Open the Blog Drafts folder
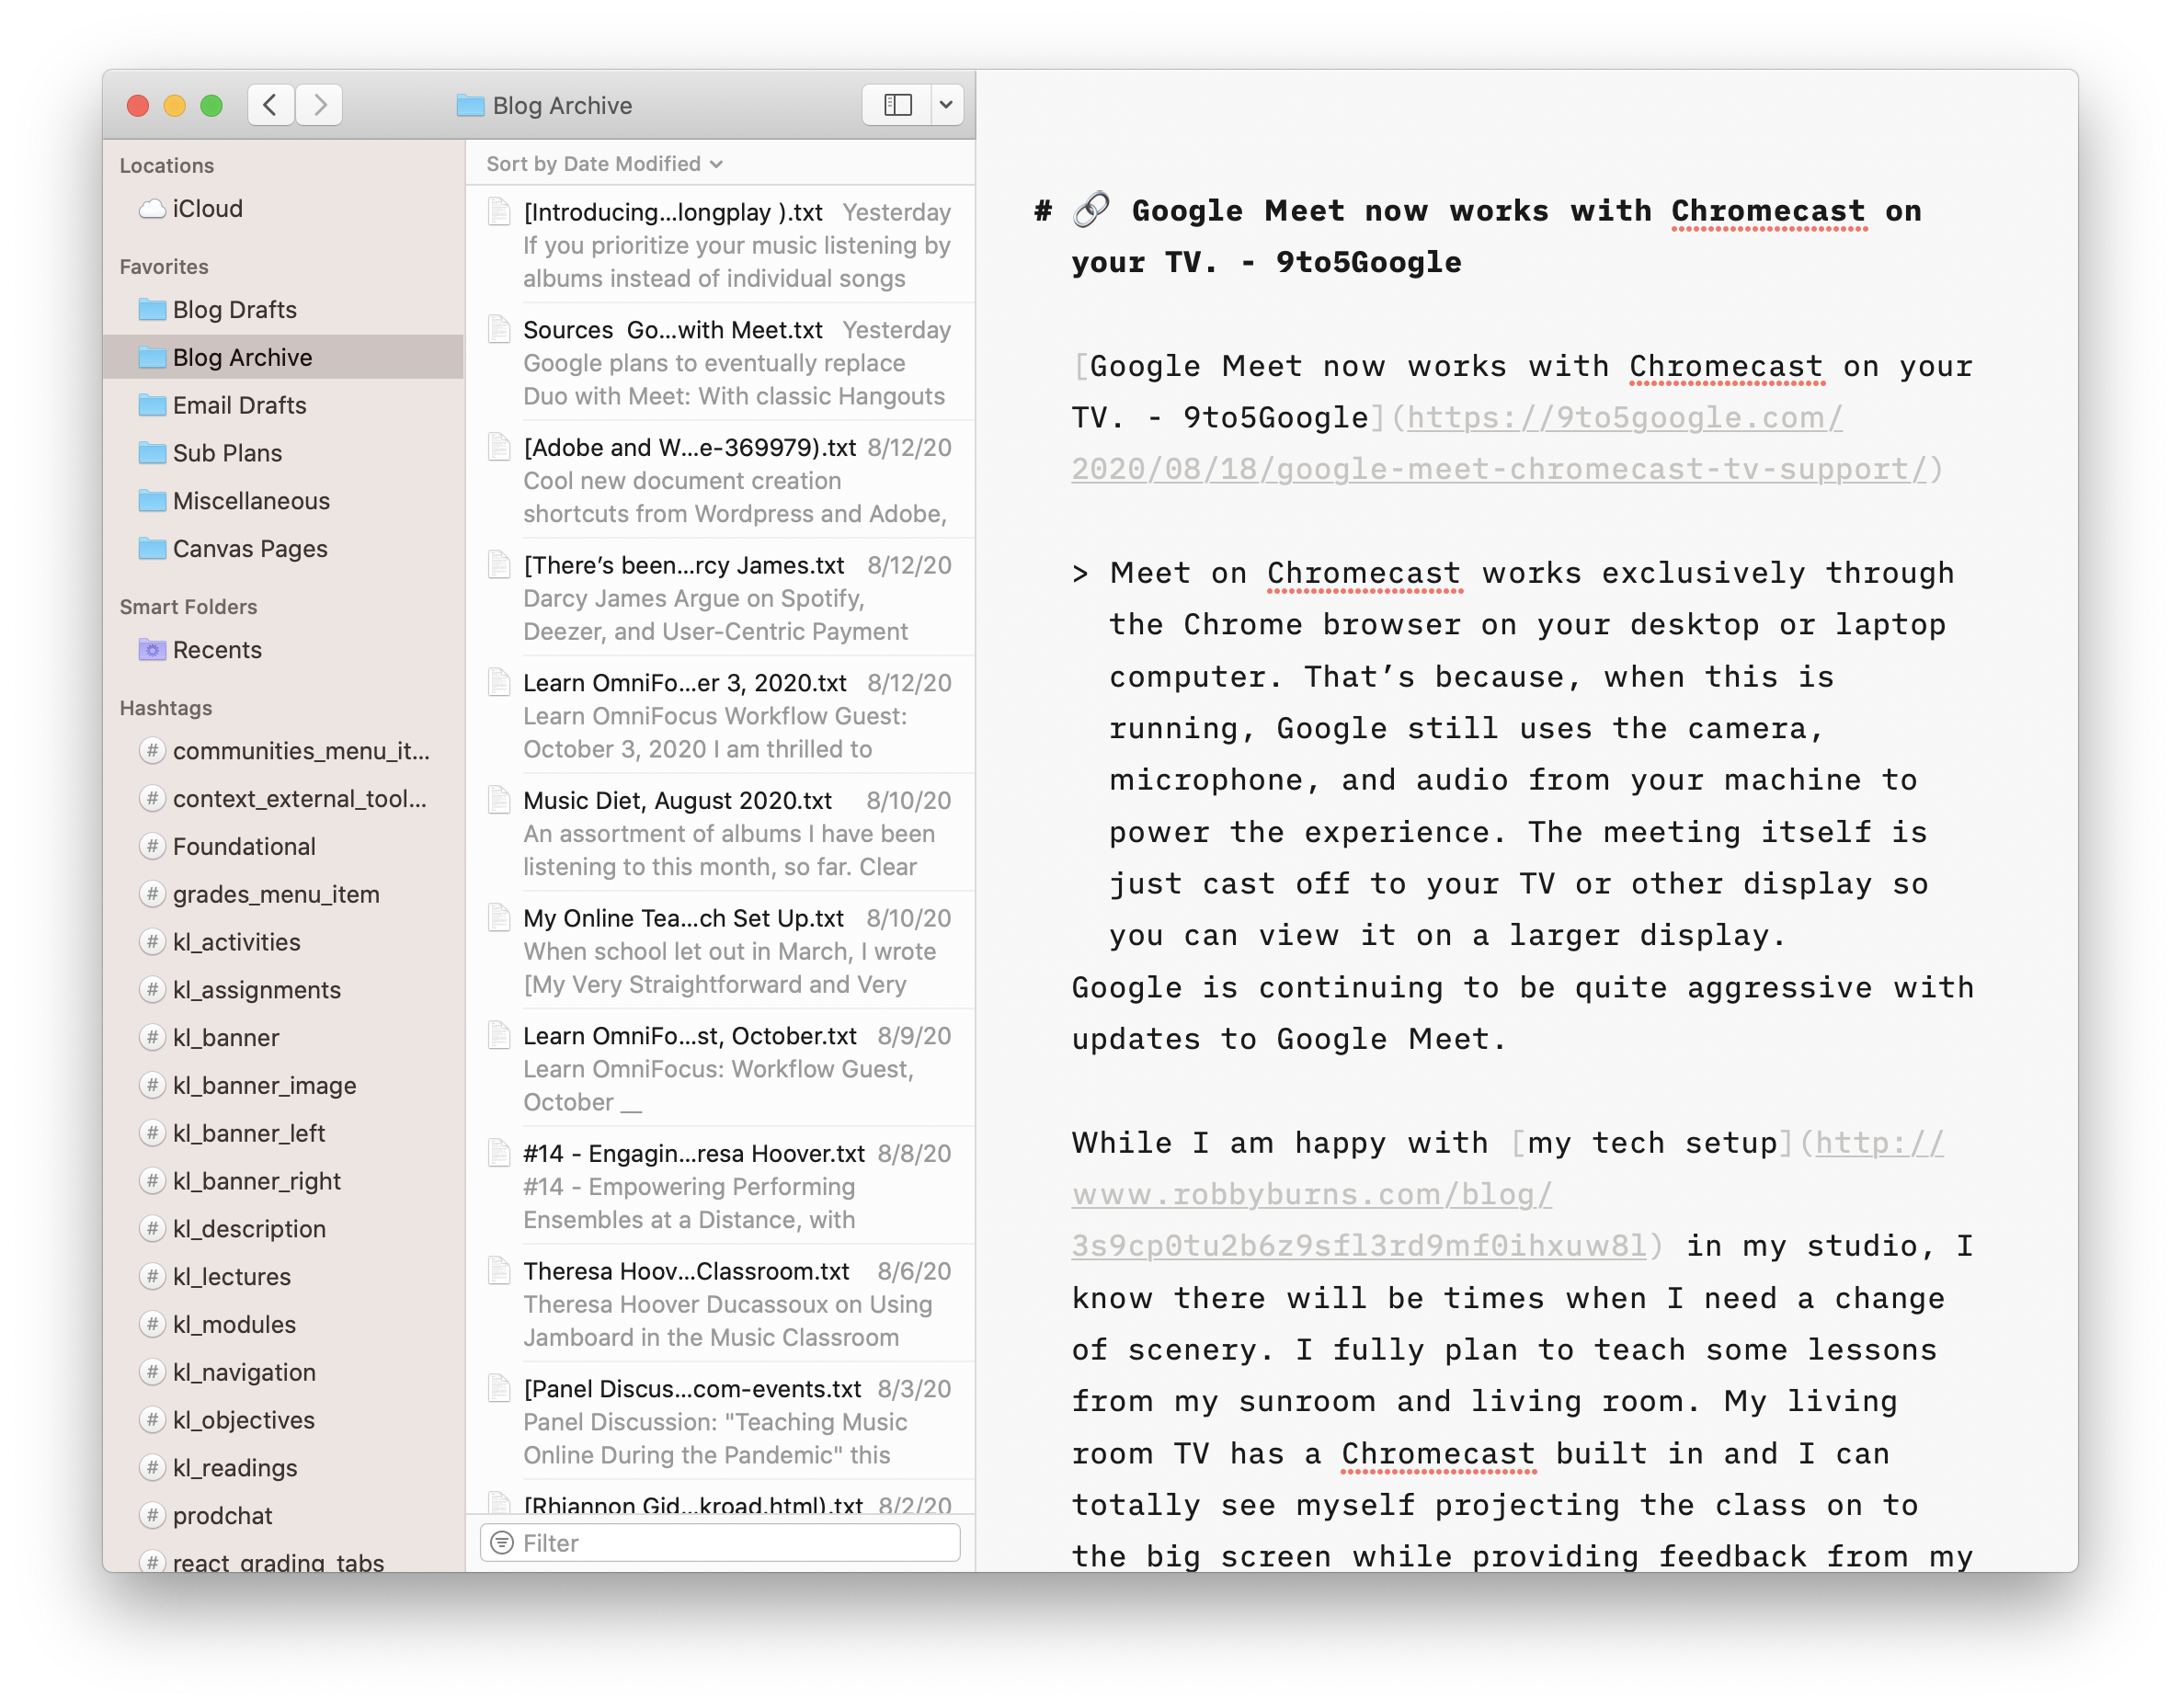This screenshot has width=2181, height=1708. tap(283, 310)
